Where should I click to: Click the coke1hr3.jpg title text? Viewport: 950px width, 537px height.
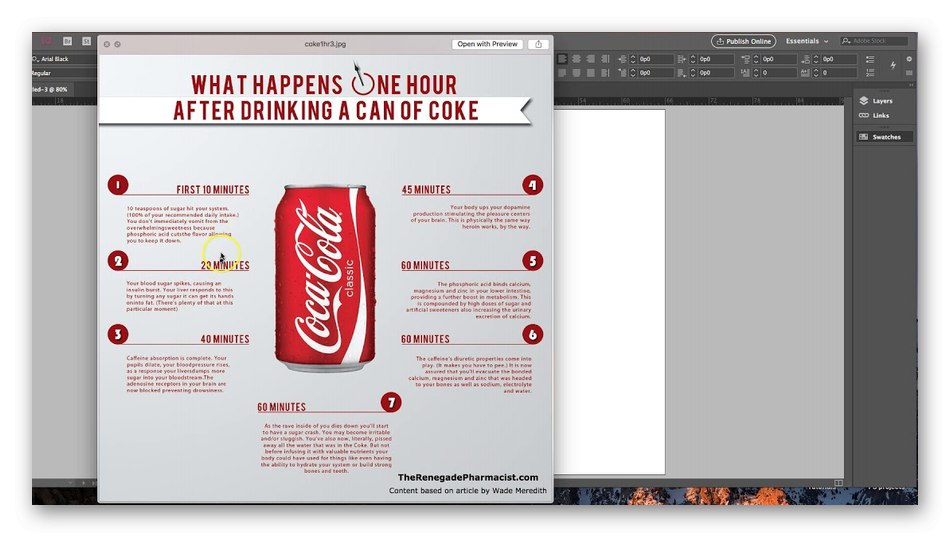(325, 44)
